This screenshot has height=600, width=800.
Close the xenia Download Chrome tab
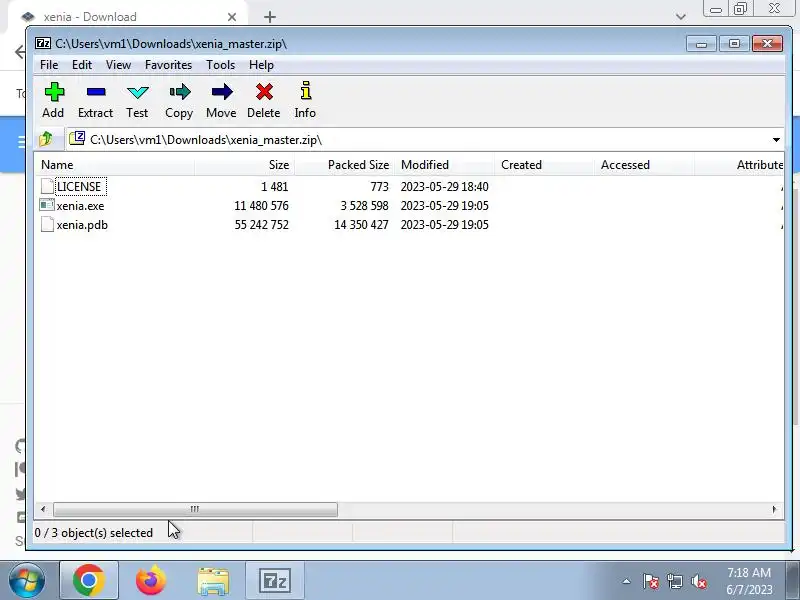pyautogui.click(x=232, y=17)
